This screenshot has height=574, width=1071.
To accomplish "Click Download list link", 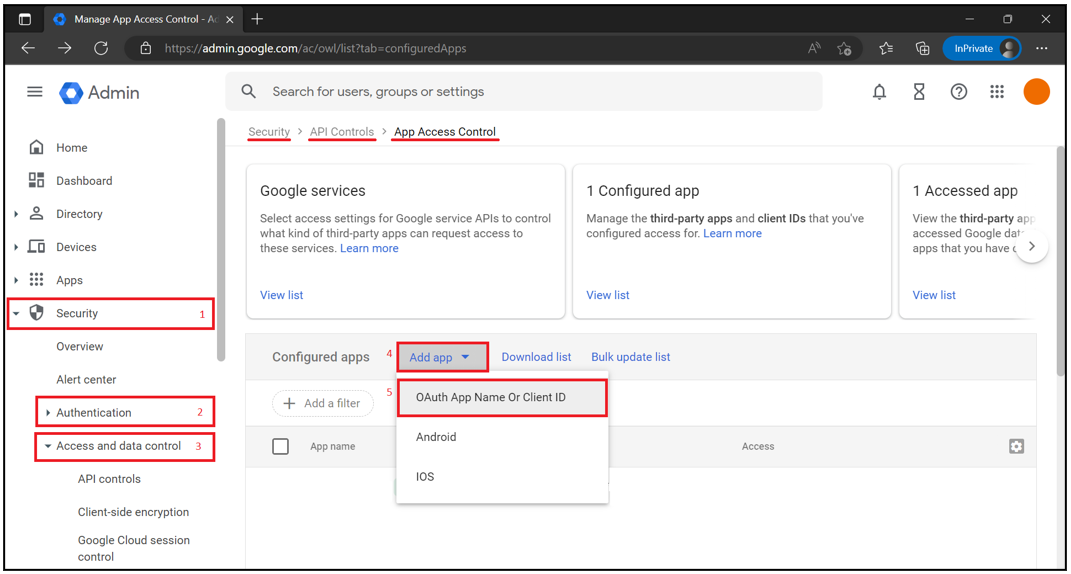I will (x=536, y=357).
